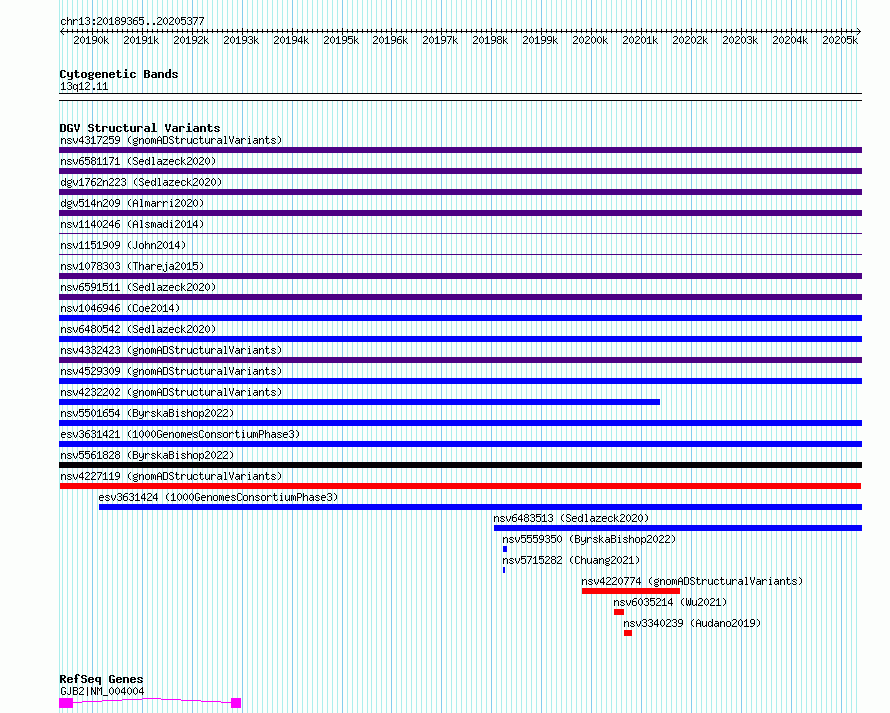
Task: Select the red nsv4220774 variant bar
Action: 631,591
